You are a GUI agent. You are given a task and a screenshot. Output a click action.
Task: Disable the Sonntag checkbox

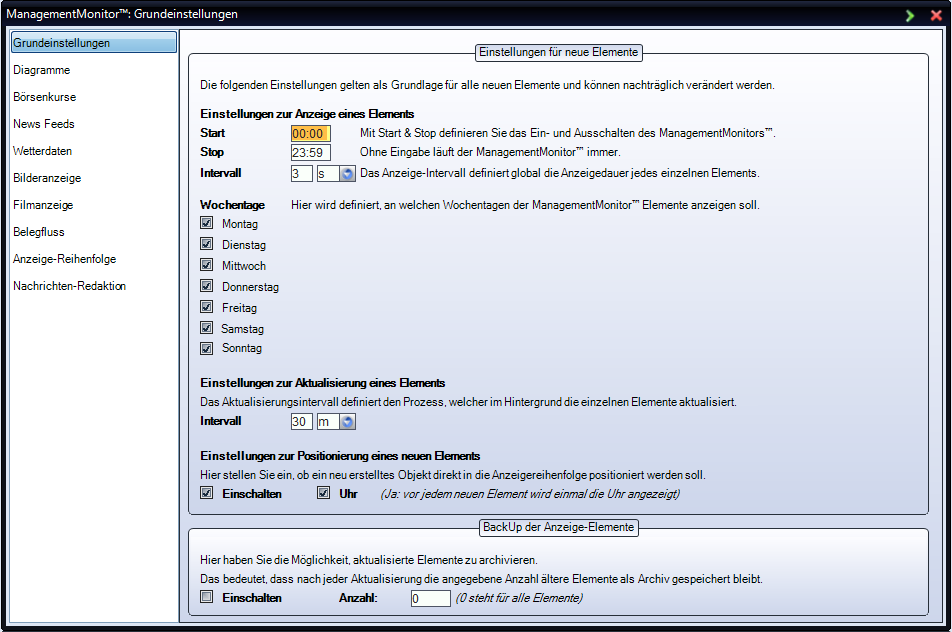[x=206, y=348]
